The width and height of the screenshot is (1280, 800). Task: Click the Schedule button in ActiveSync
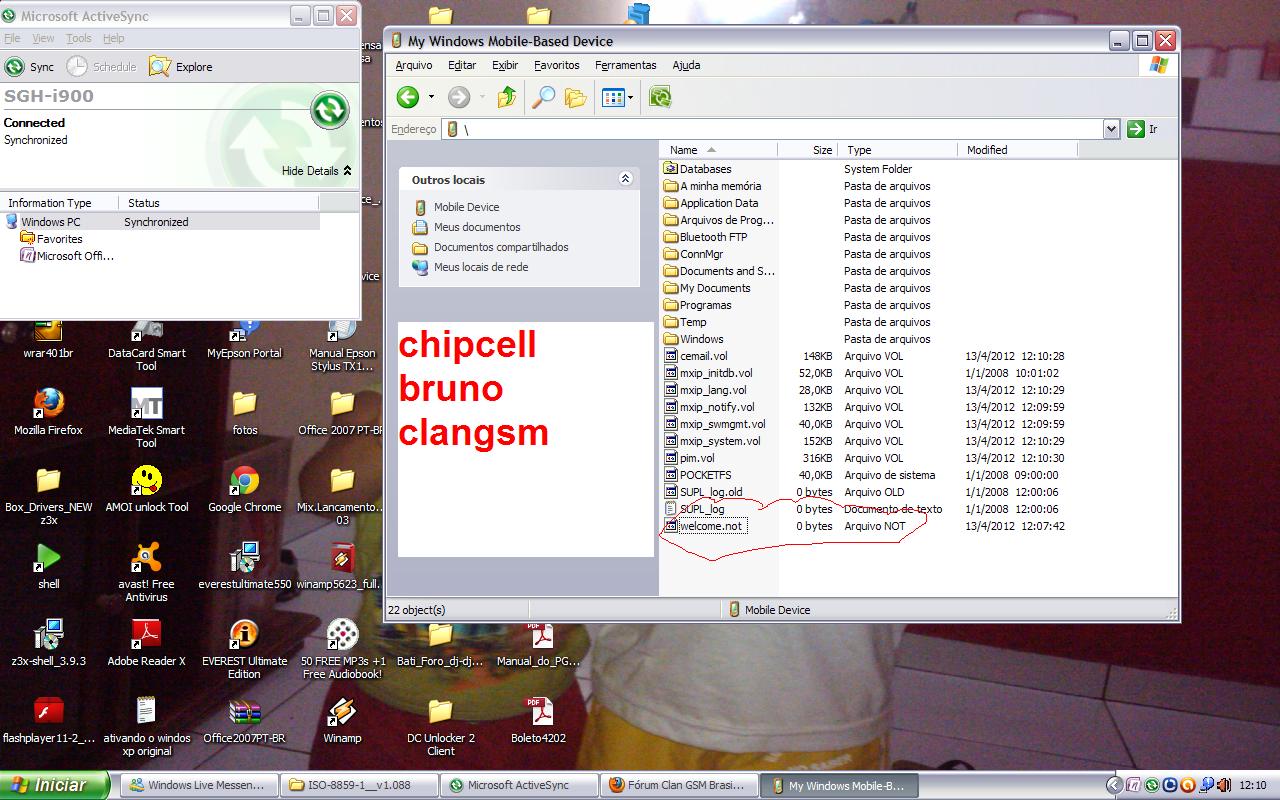pos(101,67)
